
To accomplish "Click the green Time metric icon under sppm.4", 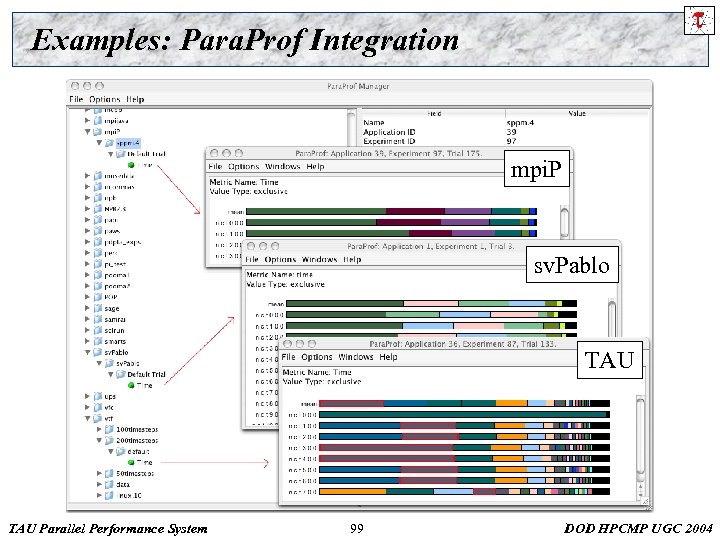I will [131, 165].
